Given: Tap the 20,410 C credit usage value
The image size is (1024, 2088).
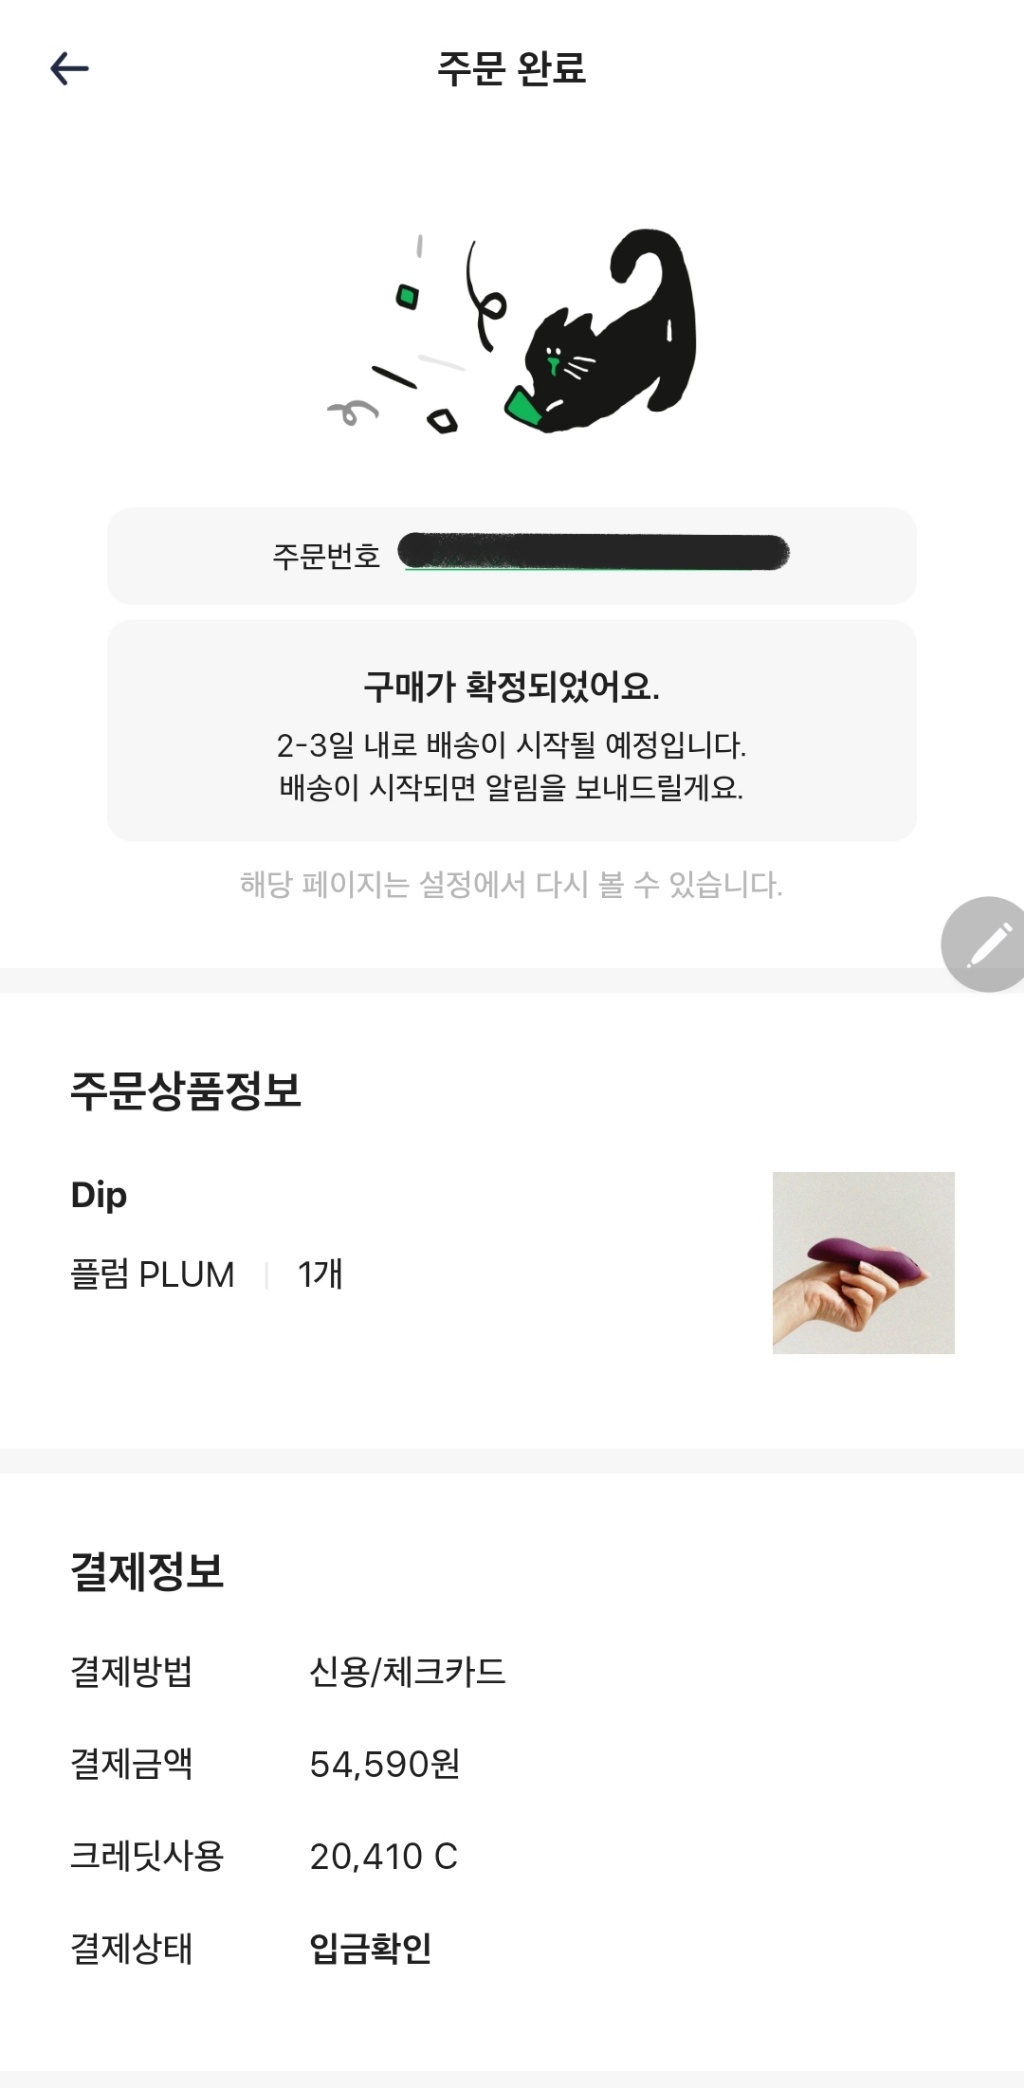Looking at the screenshot, I should (x=383, y=1857).
